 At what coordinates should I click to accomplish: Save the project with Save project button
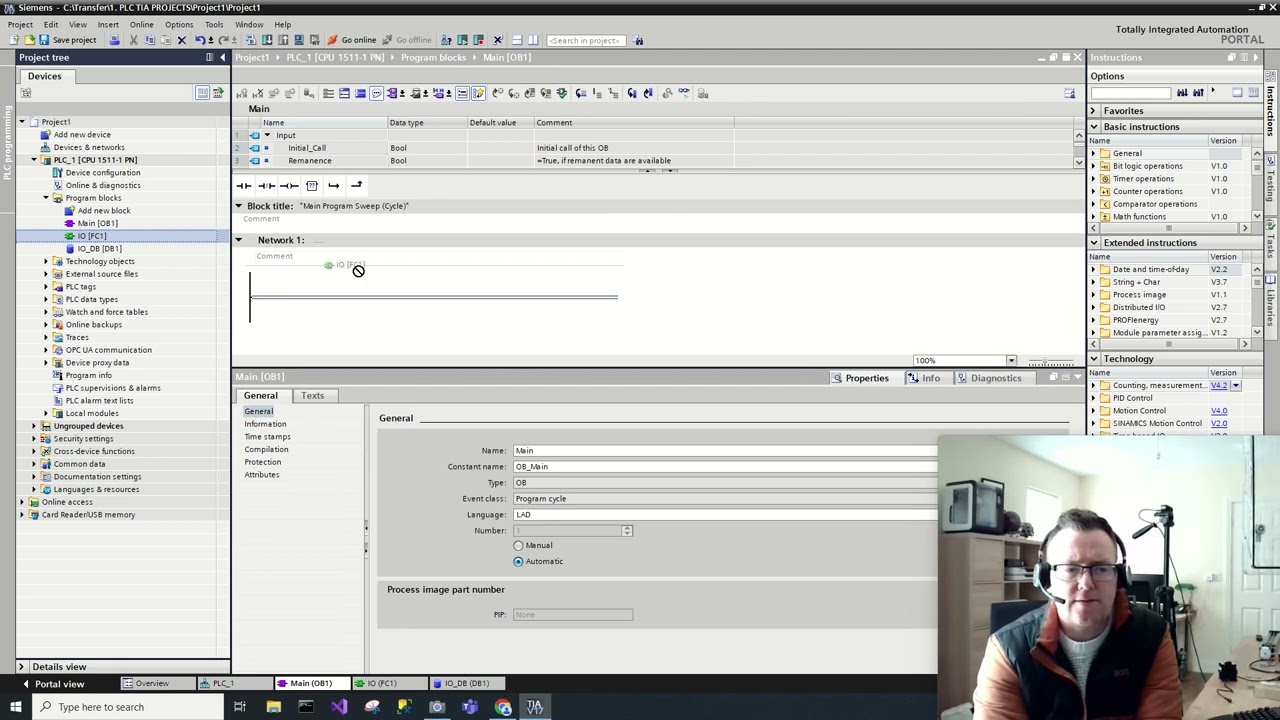click(x=67, y=40)
